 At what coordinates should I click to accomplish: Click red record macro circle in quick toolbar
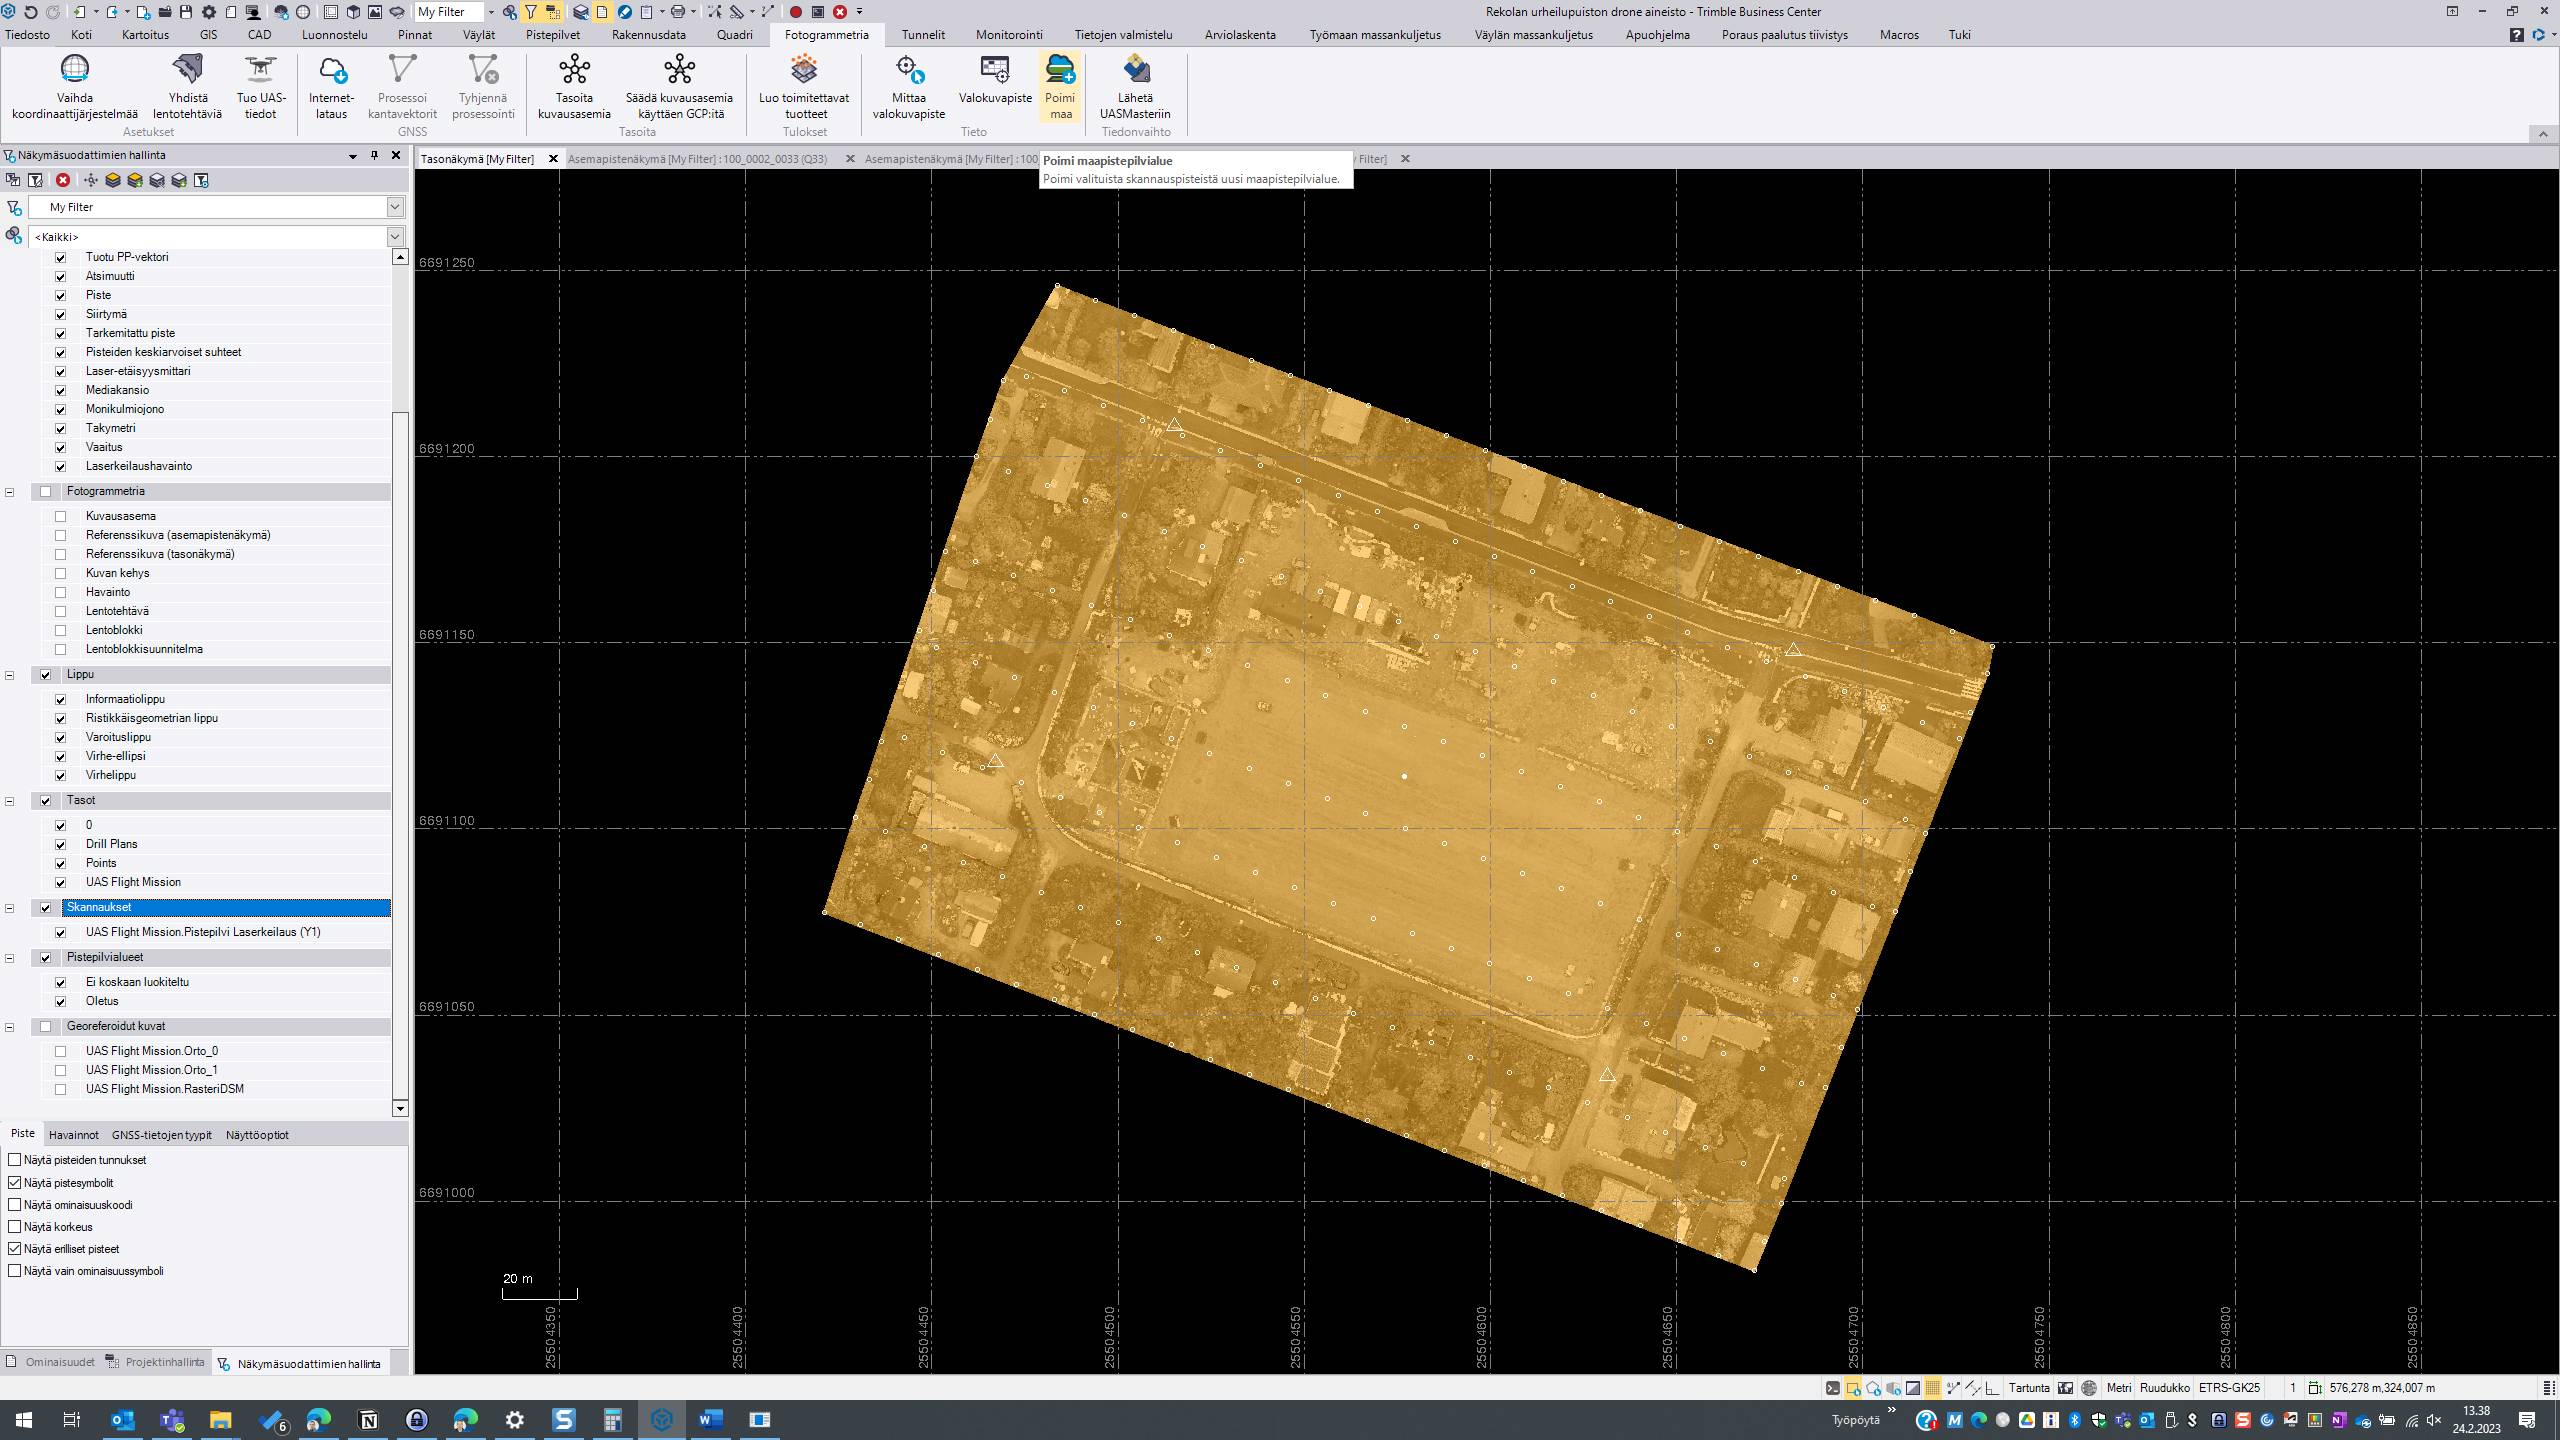pos(796,12)
